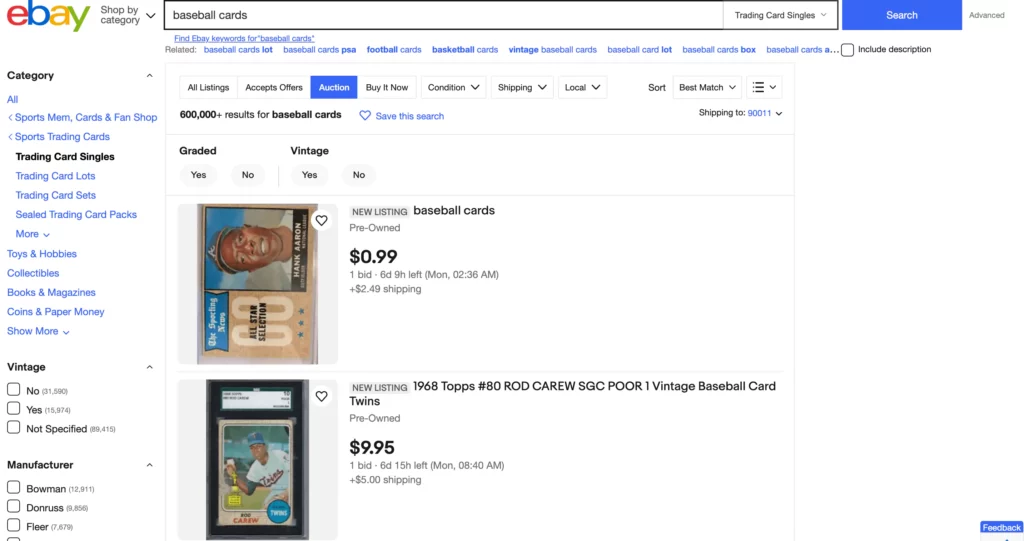Click heart icon beside Save this search
1024x541 pixels.
tap(365, 116)
